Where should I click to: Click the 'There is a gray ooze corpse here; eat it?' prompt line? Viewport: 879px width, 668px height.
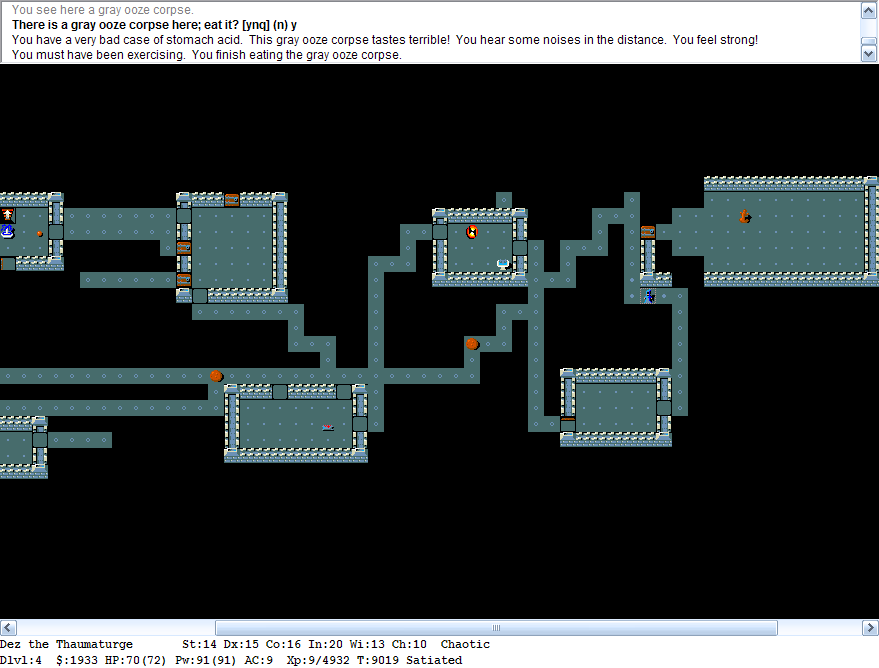click(154, 25)
